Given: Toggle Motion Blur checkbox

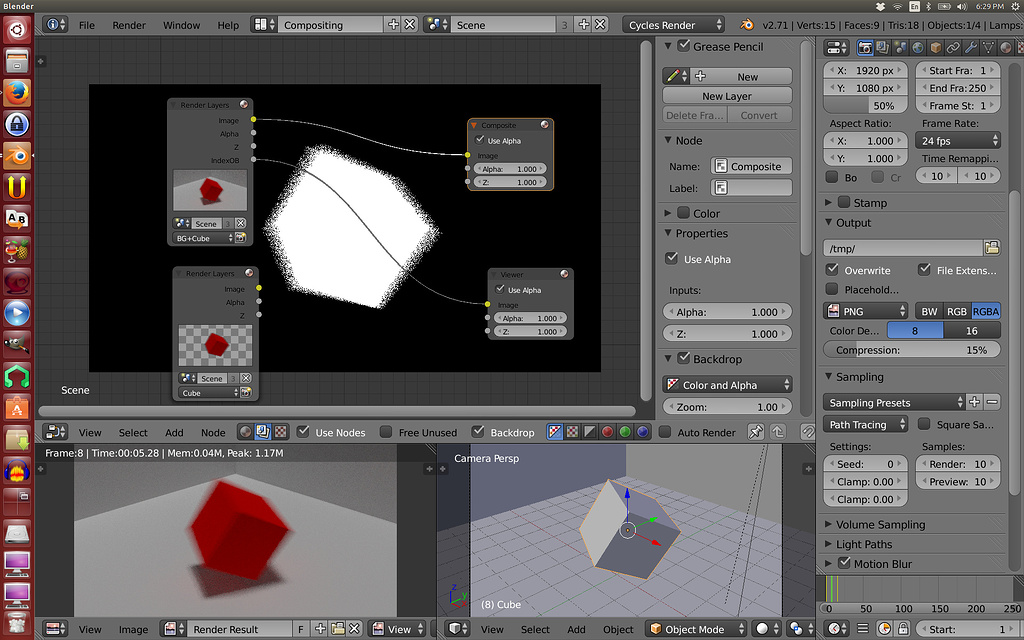Looking at the screenshot, I should tap(844, 562).
